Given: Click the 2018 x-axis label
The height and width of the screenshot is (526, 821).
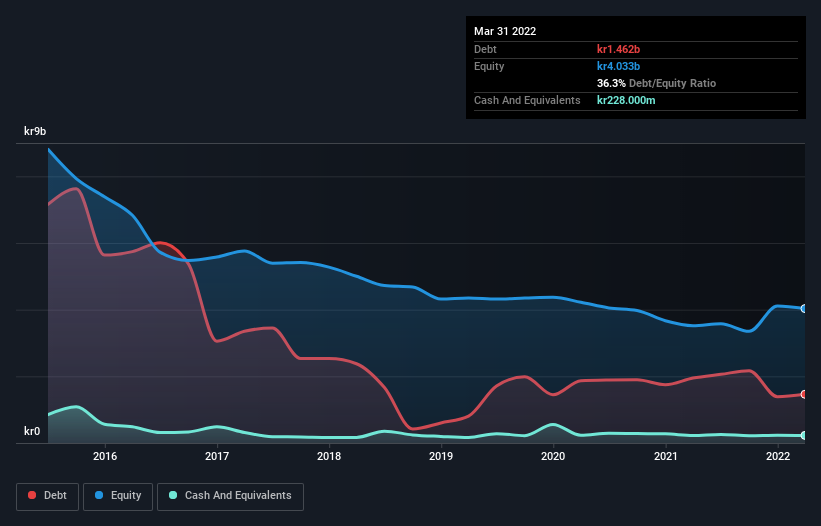Looking at the screenshot, I should [x=329, y=456].
